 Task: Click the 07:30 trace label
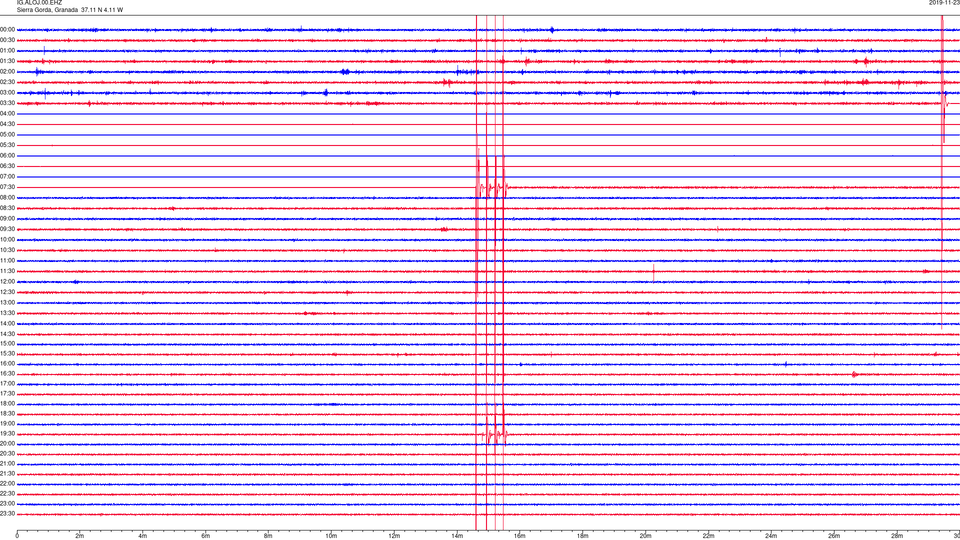pyautogui.click(x=8, y=187)
